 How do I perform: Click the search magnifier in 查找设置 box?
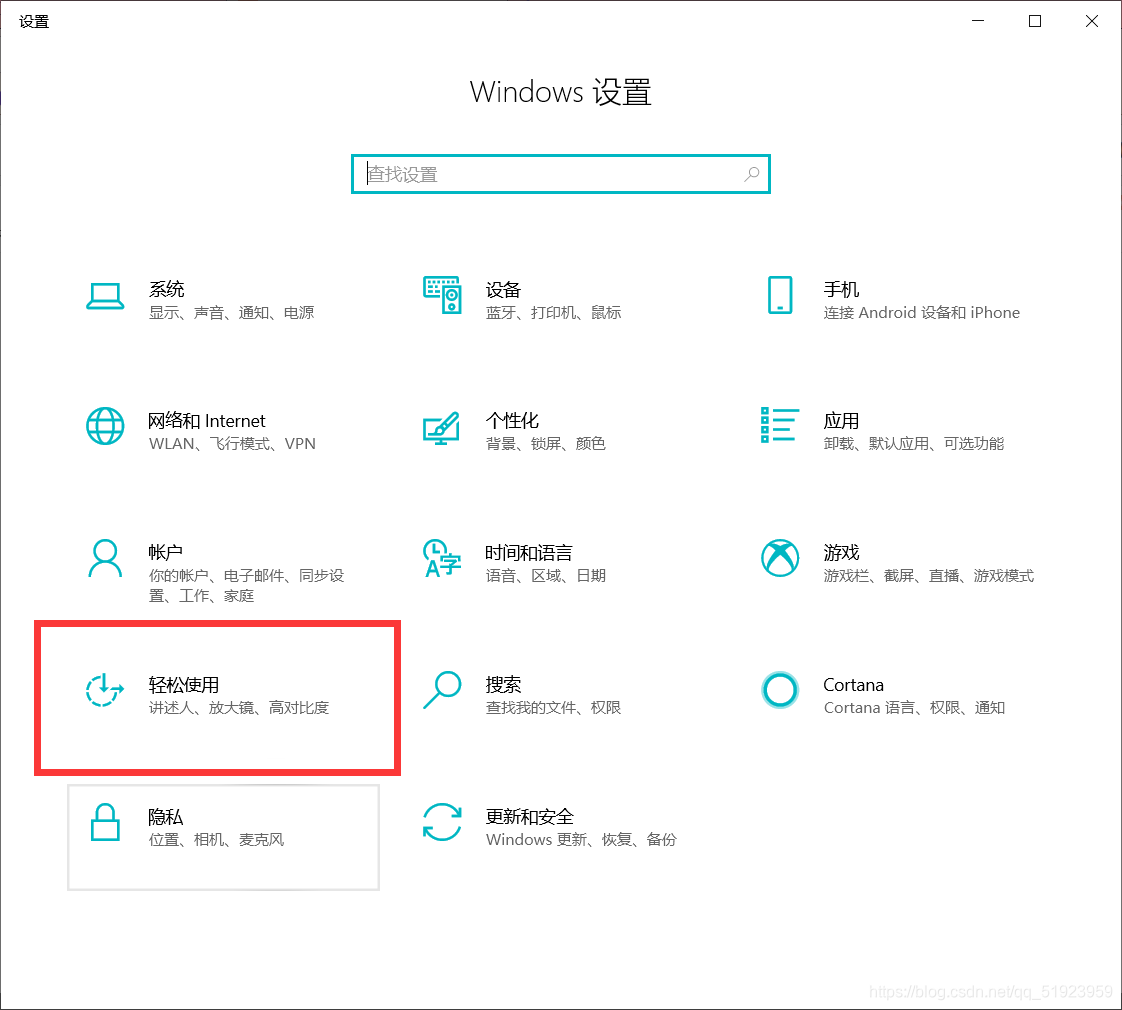(751, 174)
